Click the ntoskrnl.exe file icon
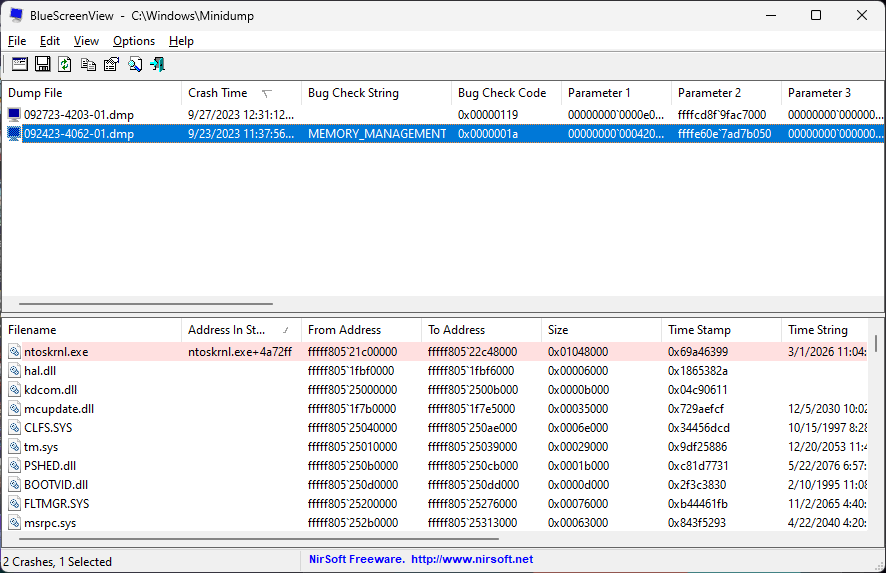Viewport: 886px width, 573px height. (x=15, y=352)
